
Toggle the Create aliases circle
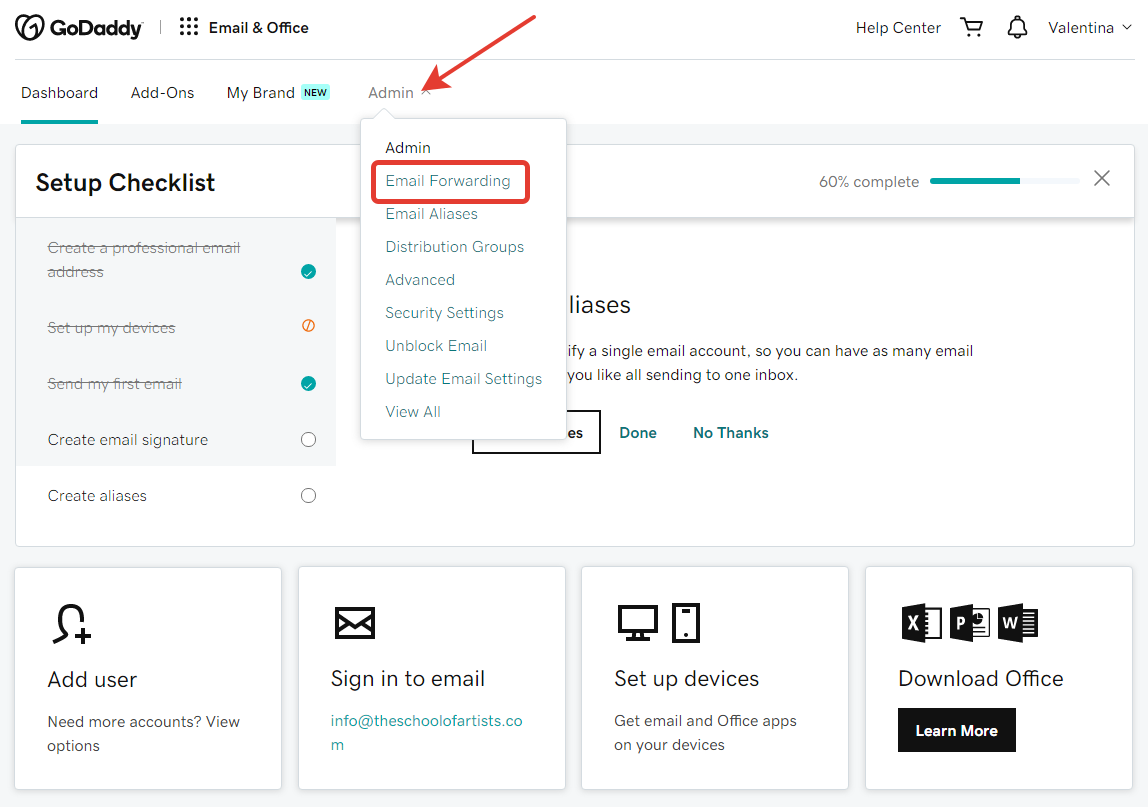(x=308, y=496)
